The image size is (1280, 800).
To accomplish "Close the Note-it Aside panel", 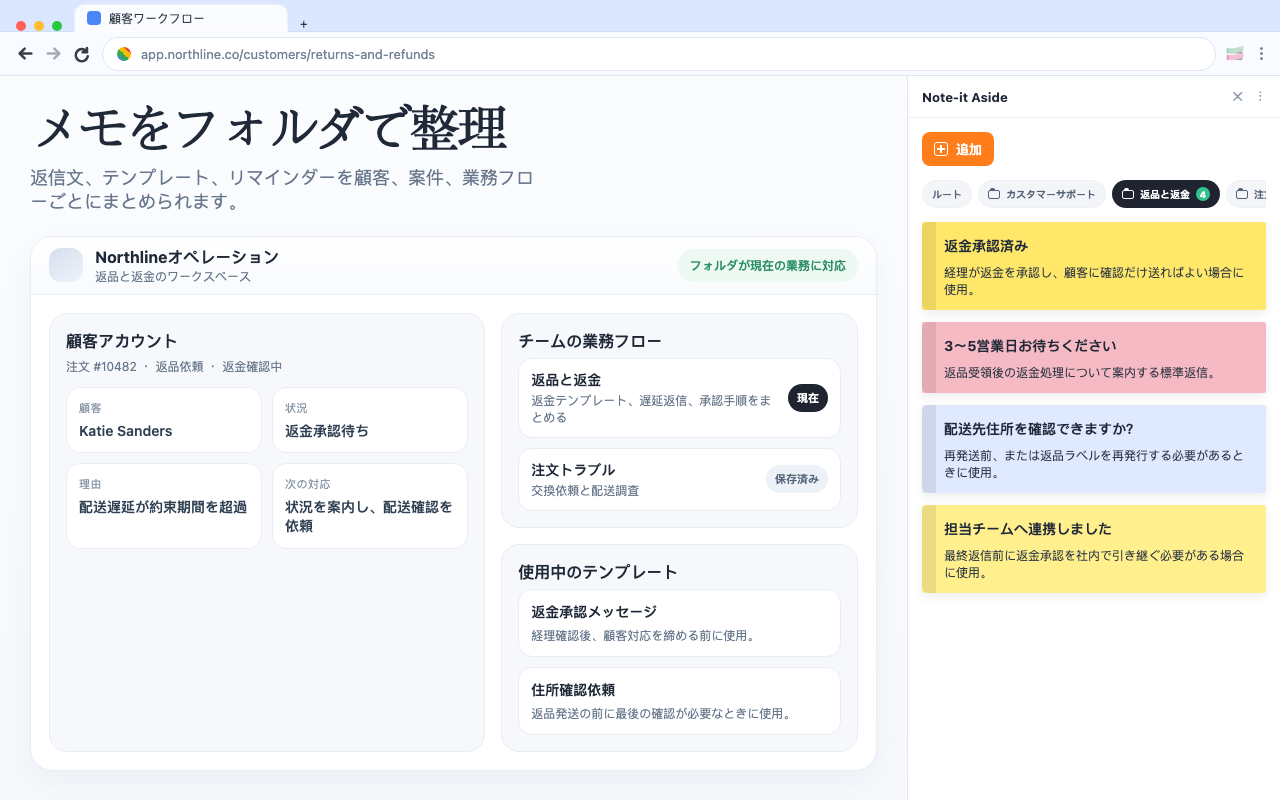I will tap(1238, 97).
